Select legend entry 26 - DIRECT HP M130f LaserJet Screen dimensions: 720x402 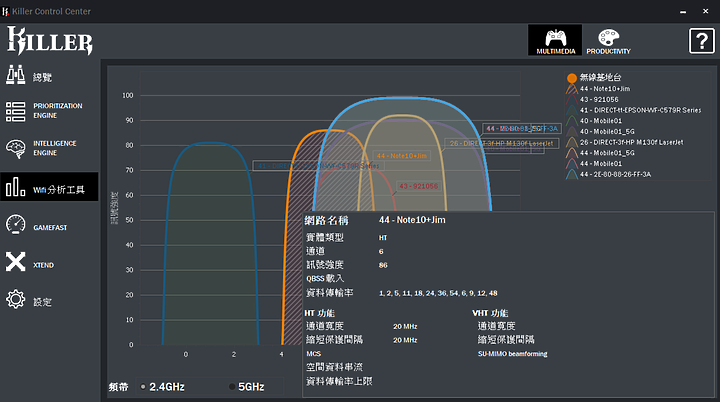(631, 142)
